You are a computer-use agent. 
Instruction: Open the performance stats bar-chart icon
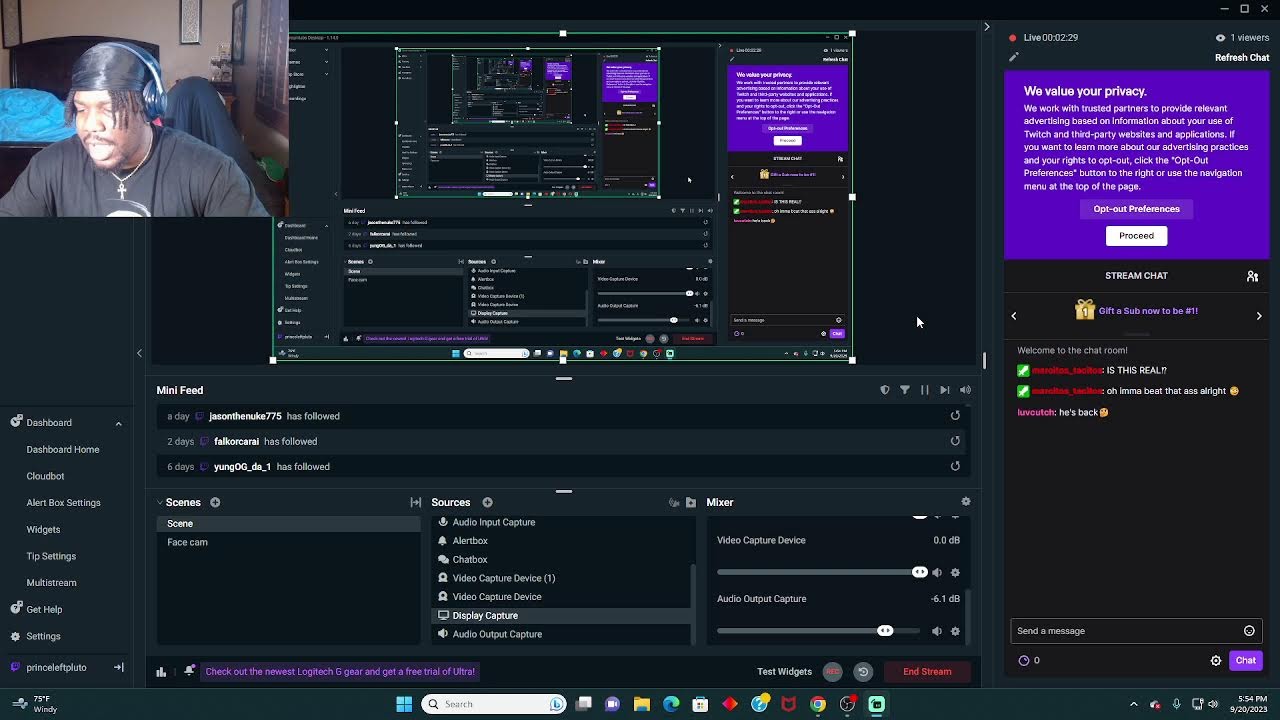pos(161,672)
